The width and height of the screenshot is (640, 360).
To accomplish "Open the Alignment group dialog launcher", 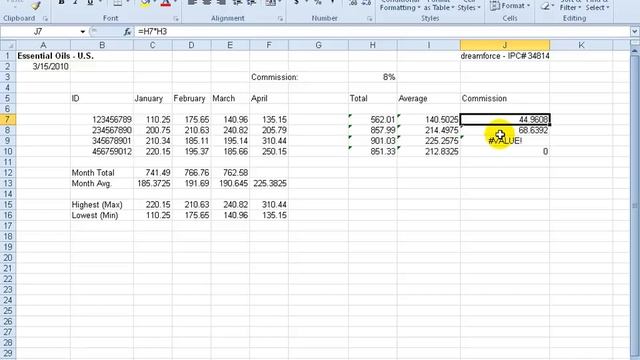I will coord(280,19).
